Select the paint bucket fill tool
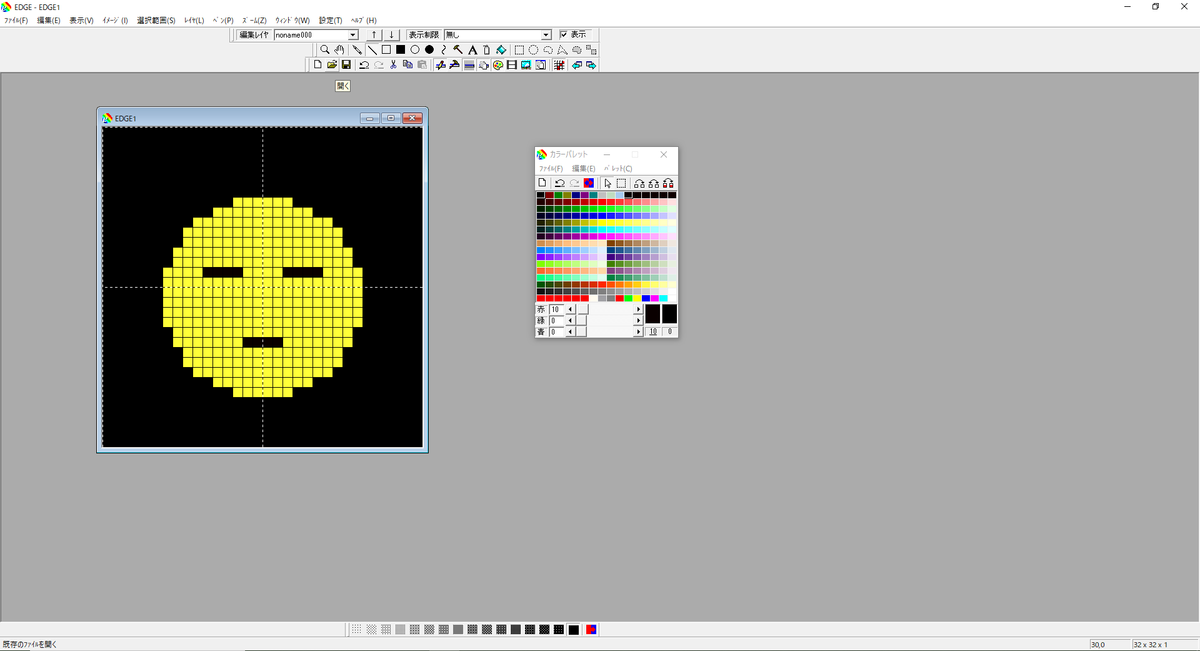The height and width of the screenshot is (651, 1200). [501, 49]
